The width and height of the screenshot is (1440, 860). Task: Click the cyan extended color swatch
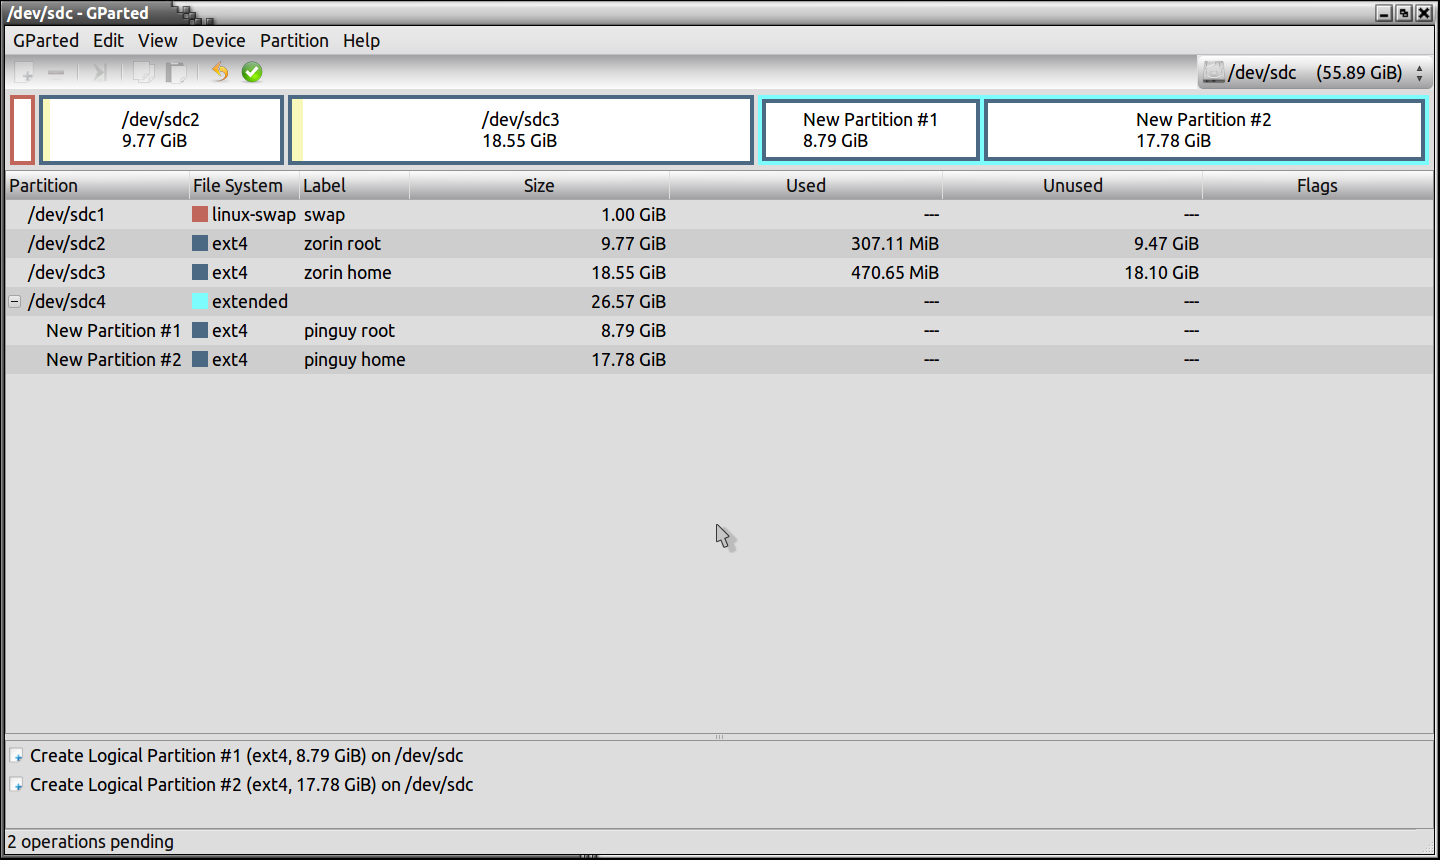(x=200, y=302)
